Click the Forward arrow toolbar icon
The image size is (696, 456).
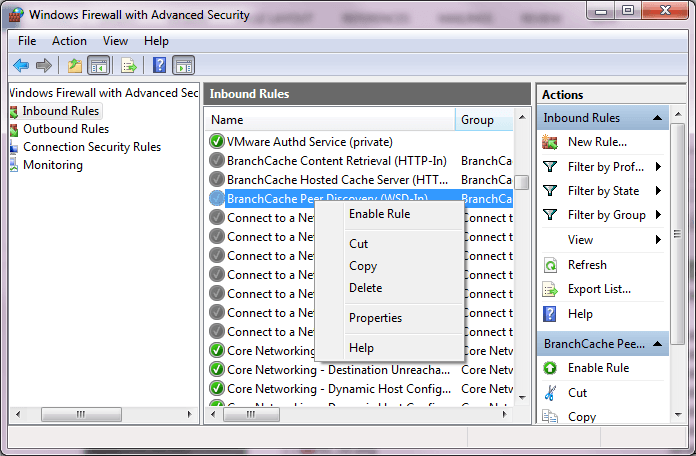click(44, 66)
